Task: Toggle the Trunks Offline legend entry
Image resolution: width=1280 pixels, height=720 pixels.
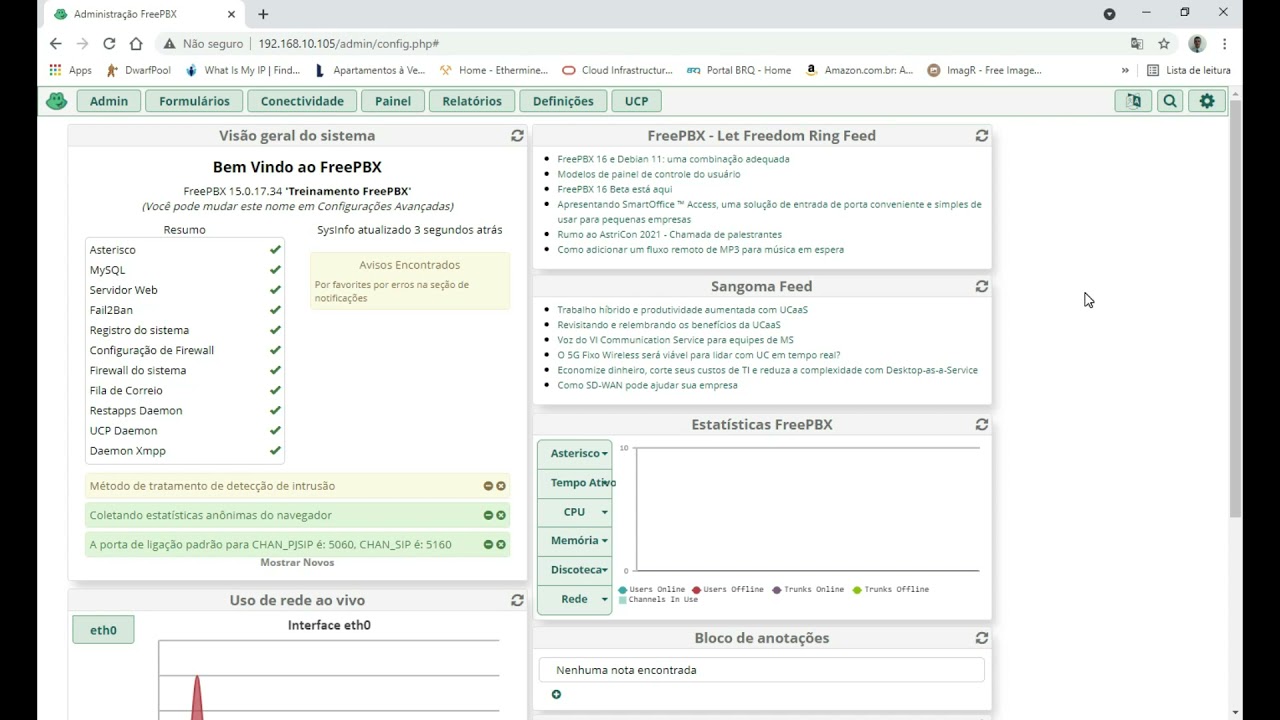Action: [x=890, y=590]
